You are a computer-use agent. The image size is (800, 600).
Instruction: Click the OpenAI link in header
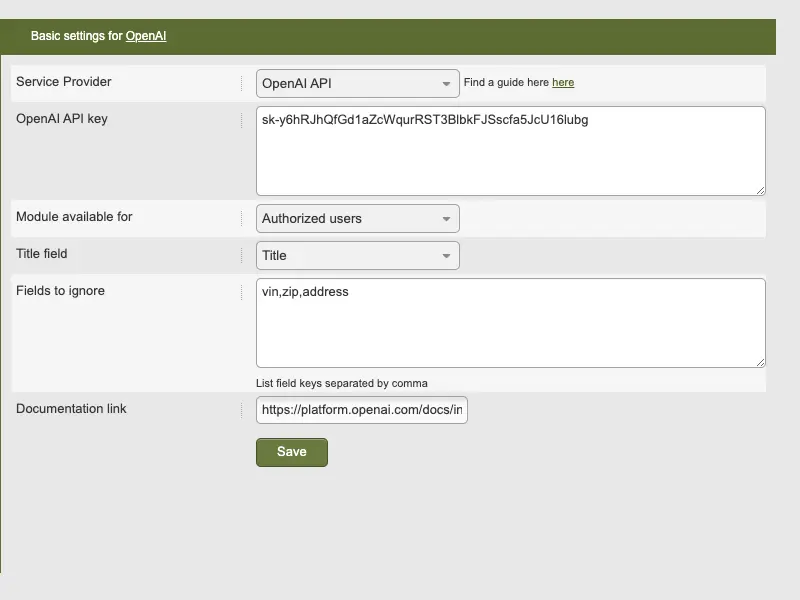pyautogui.click(x=146, y=36)
